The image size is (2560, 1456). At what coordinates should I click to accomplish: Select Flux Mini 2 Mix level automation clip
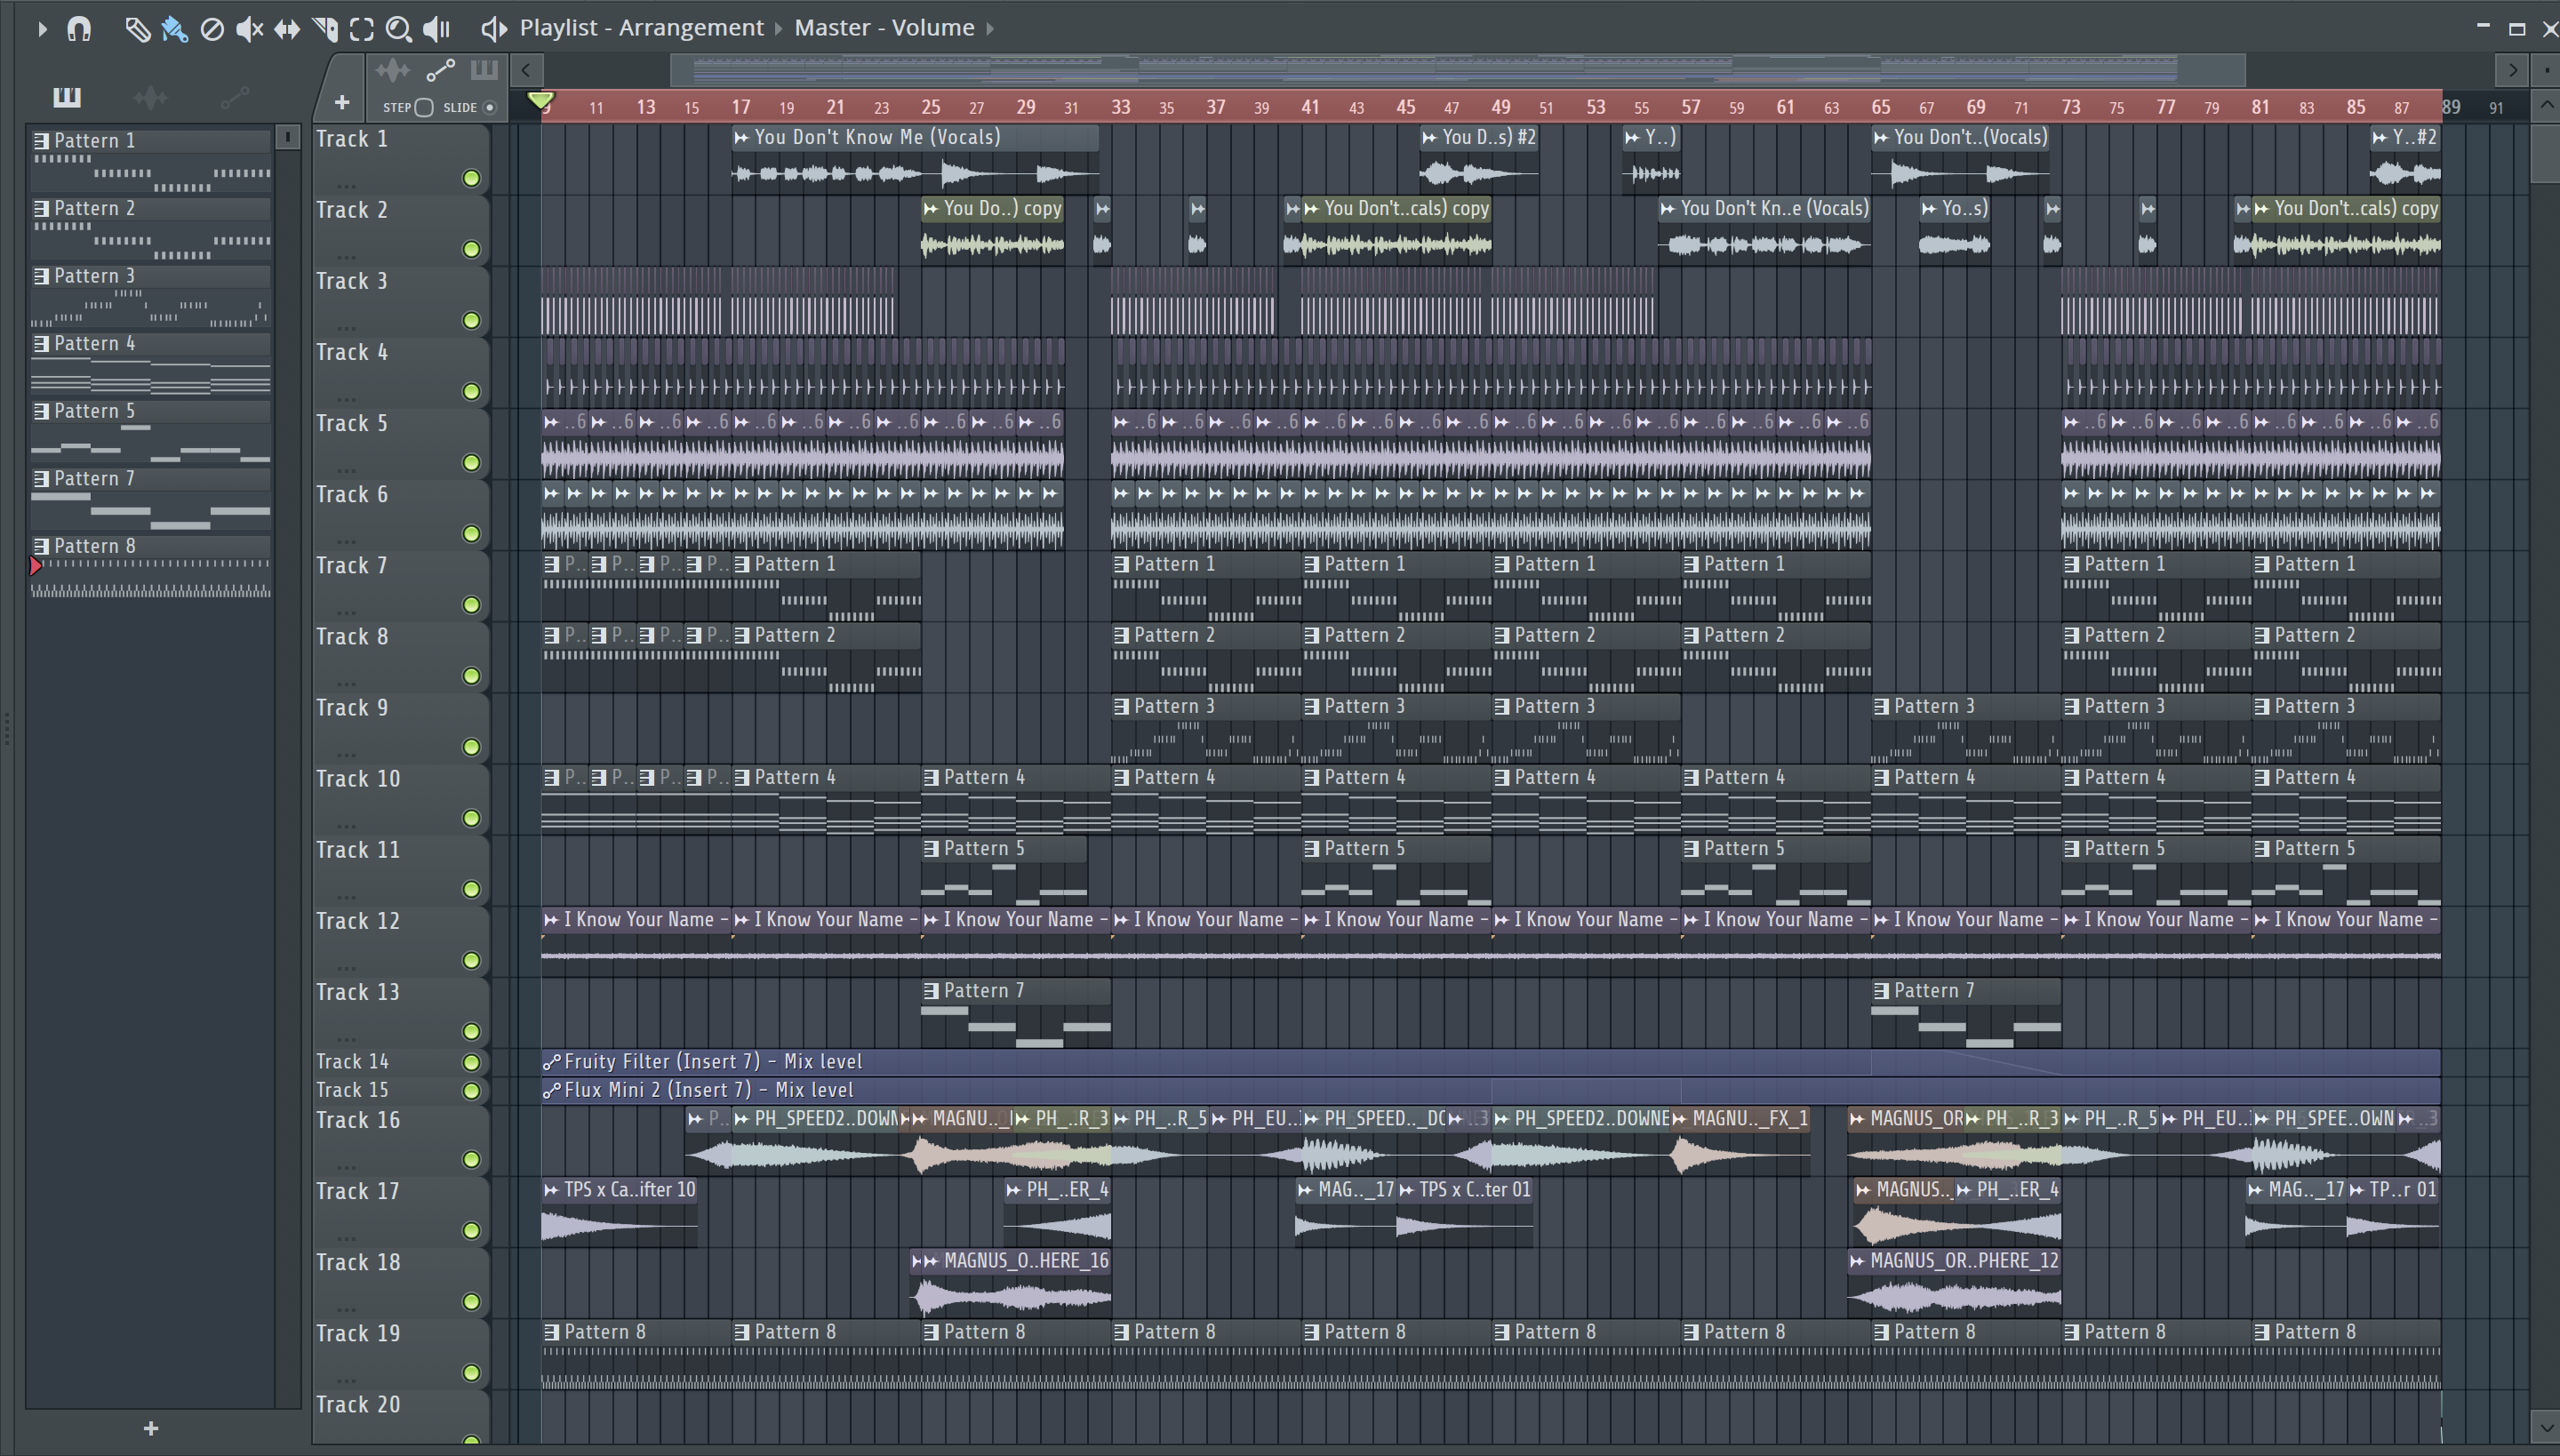pos(1490,1091)
